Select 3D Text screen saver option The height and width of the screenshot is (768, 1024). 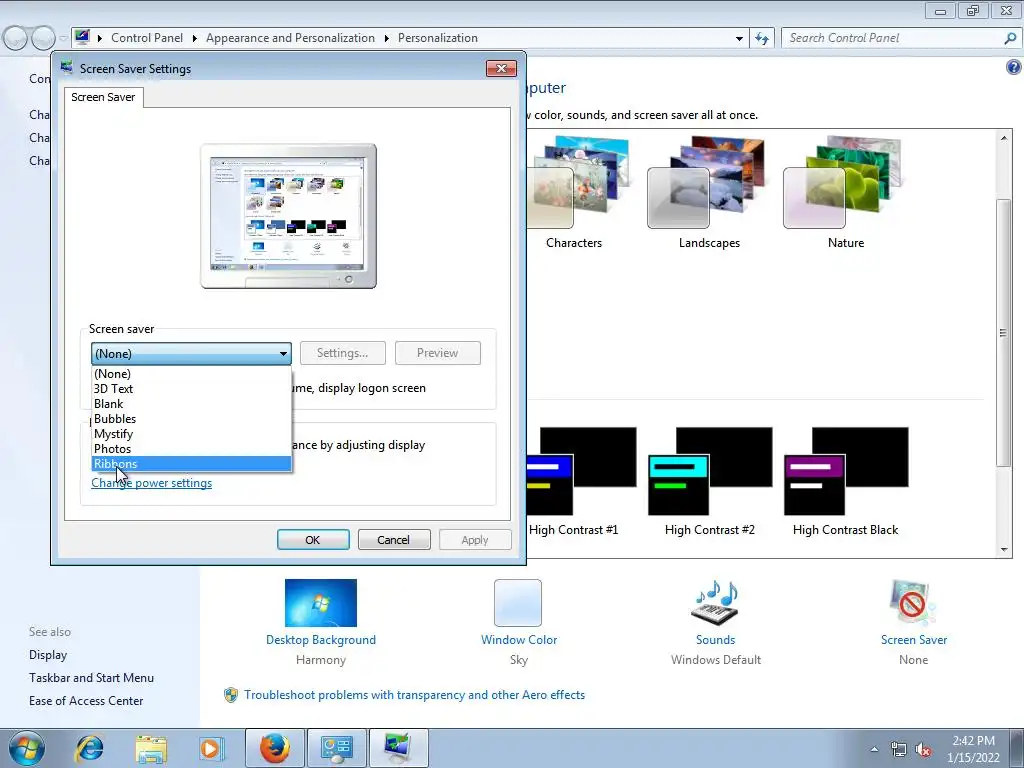click(191, 389)
